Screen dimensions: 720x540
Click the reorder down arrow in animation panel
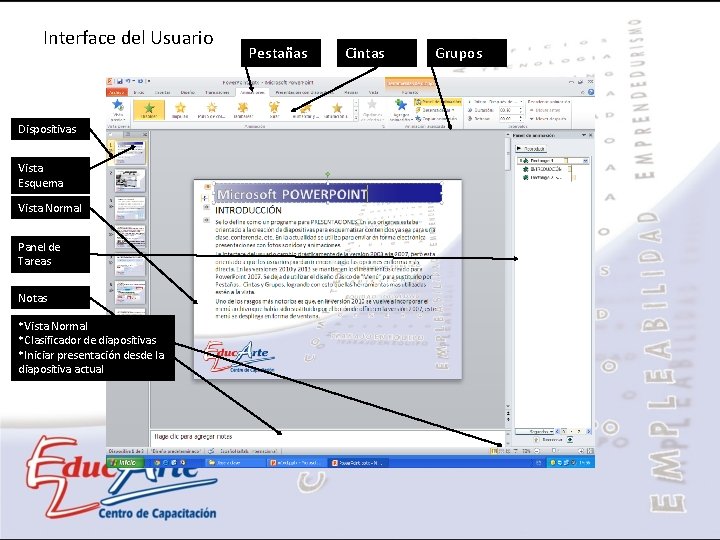click(x=570, y=440)
